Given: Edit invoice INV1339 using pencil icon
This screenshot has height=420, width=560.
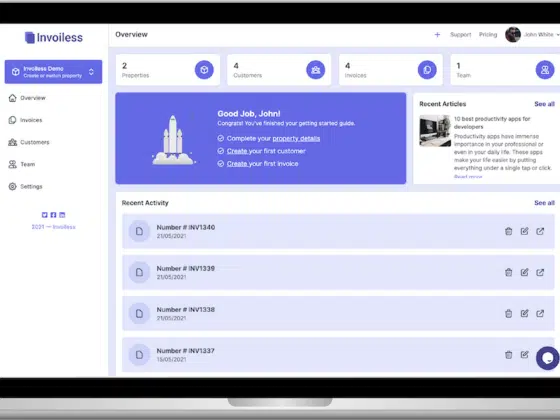Looking at the screenshot, I should point(524,272).
